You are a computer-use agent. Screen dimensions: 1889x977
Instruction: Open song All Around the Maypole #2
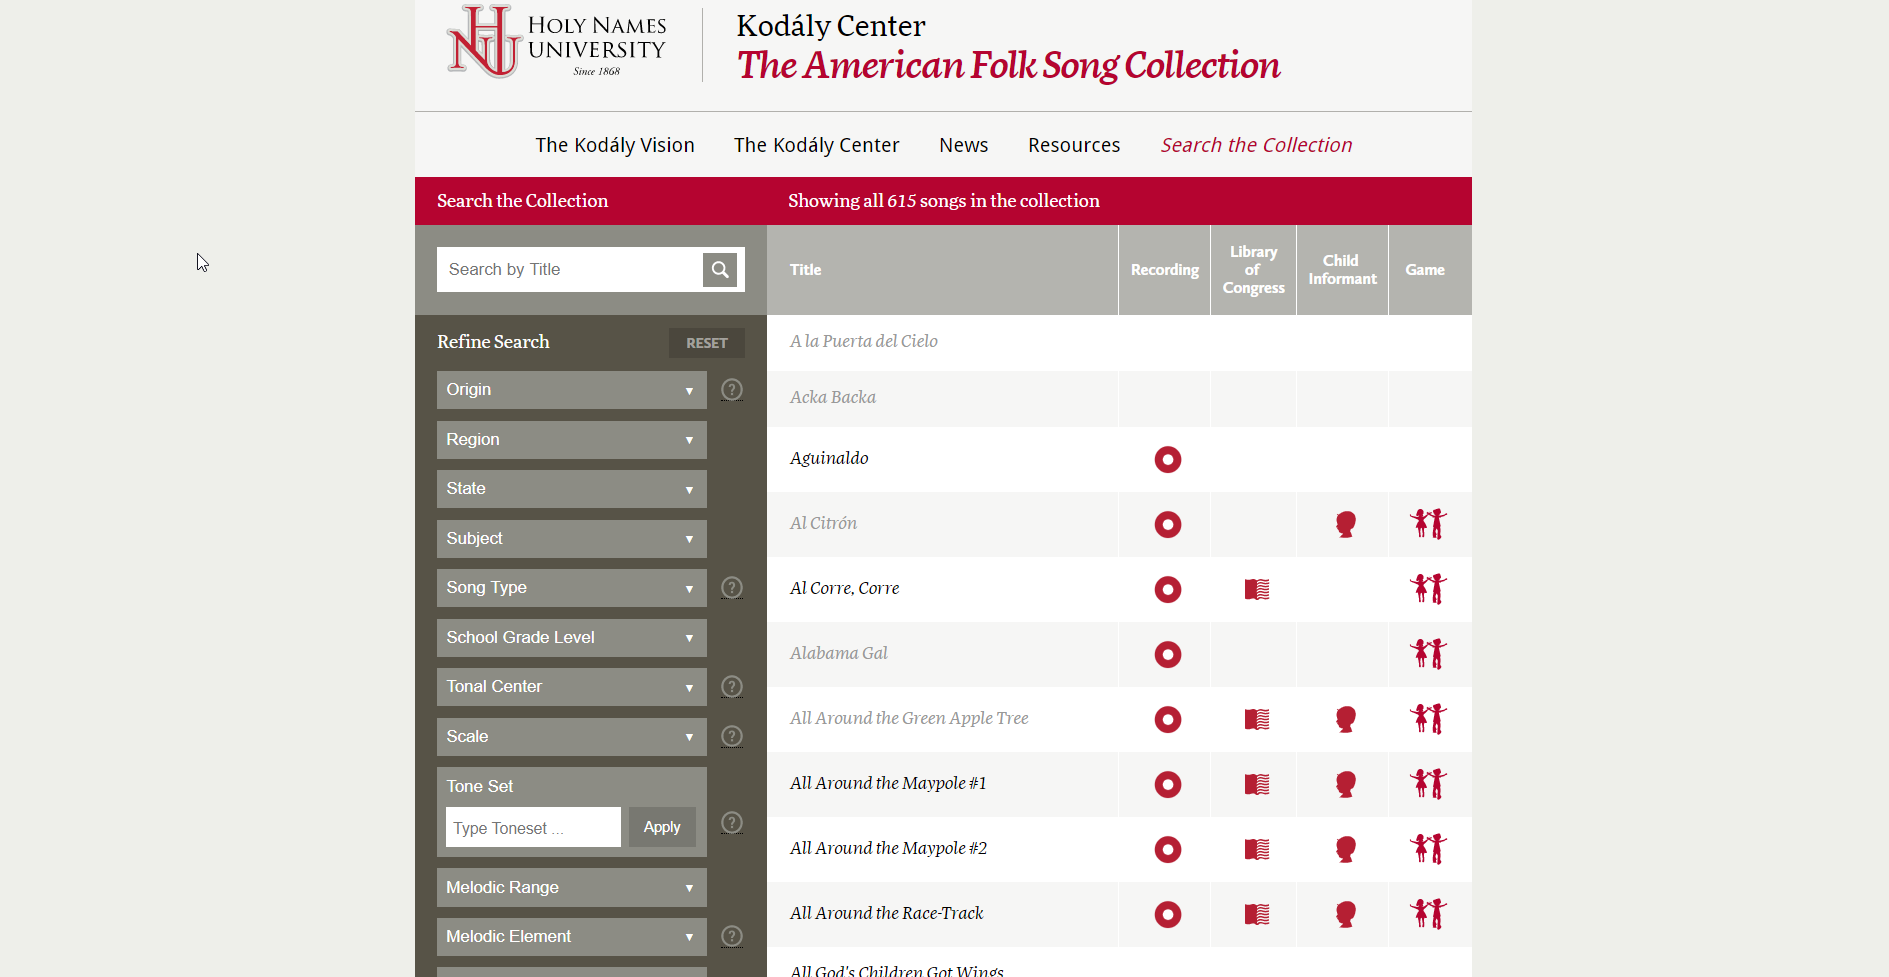click(888, 848)
